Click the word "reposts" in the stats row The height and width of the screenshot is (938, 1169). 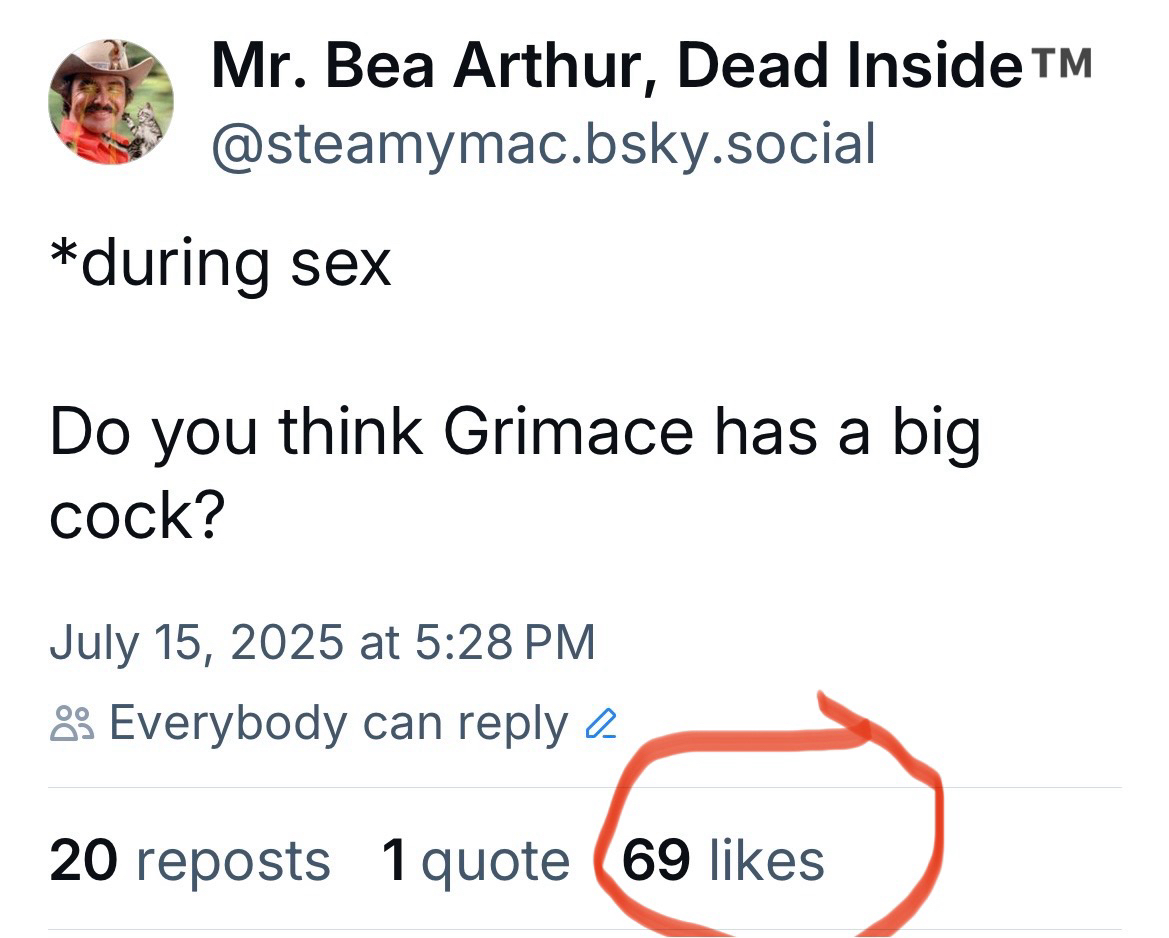tap(230, 861)
